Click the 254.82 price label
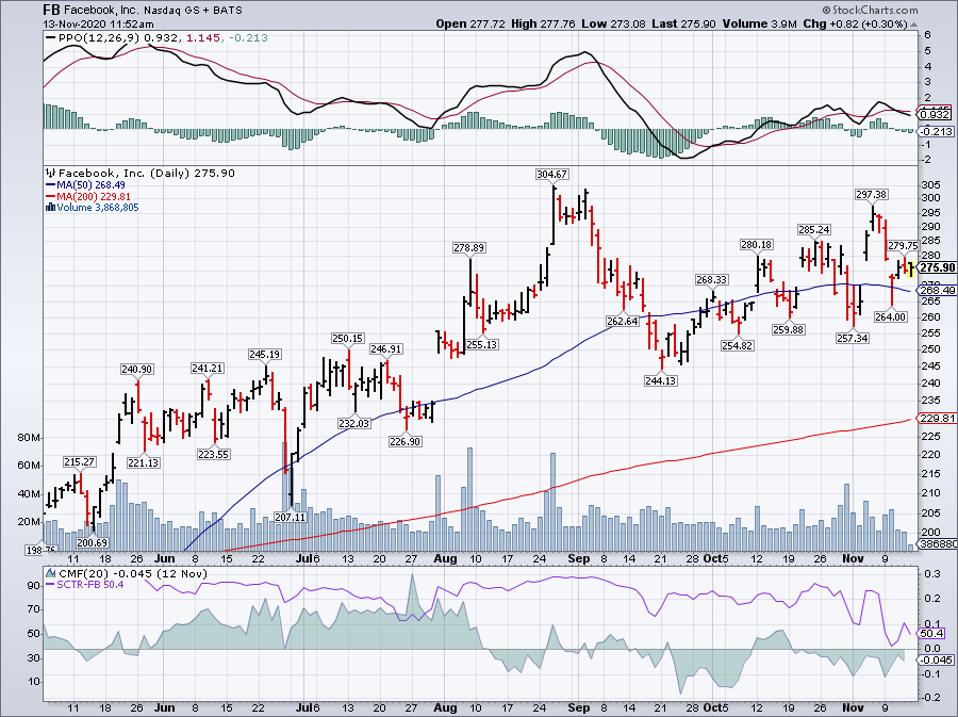 (737, 346)
